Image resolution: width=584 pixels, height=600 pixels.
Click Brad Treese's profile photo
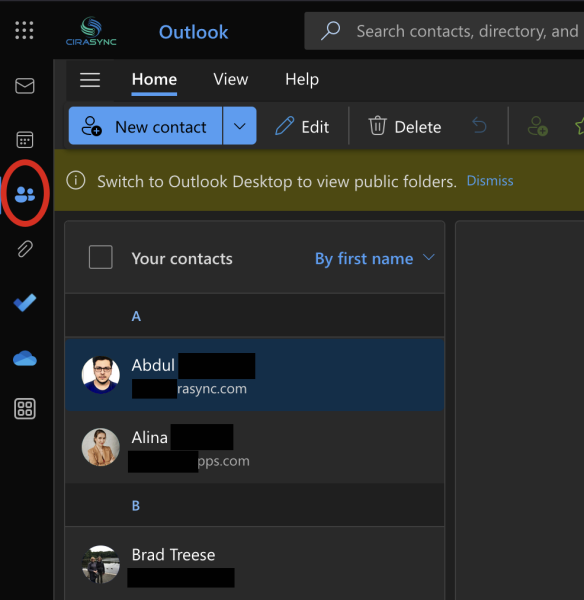point(101,564)
